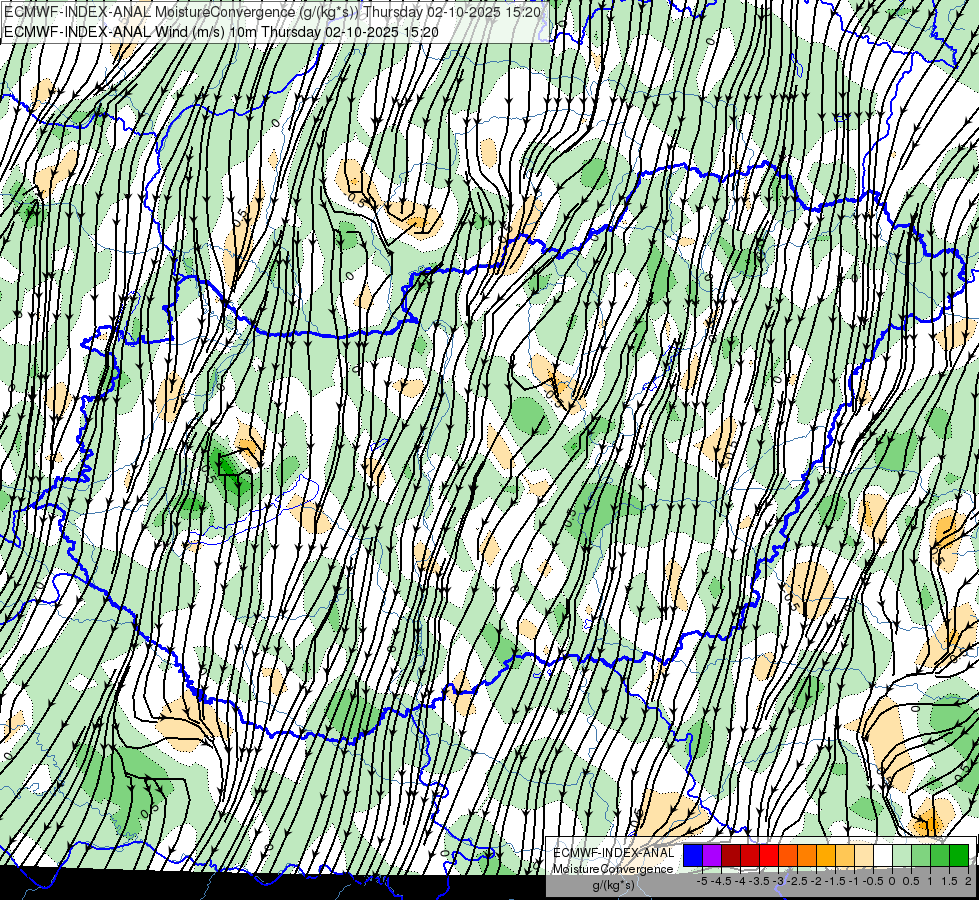The image size is (979, 900).
Task: Select the maroon swatch for -4.5 to -4
Action: point(731,855)
